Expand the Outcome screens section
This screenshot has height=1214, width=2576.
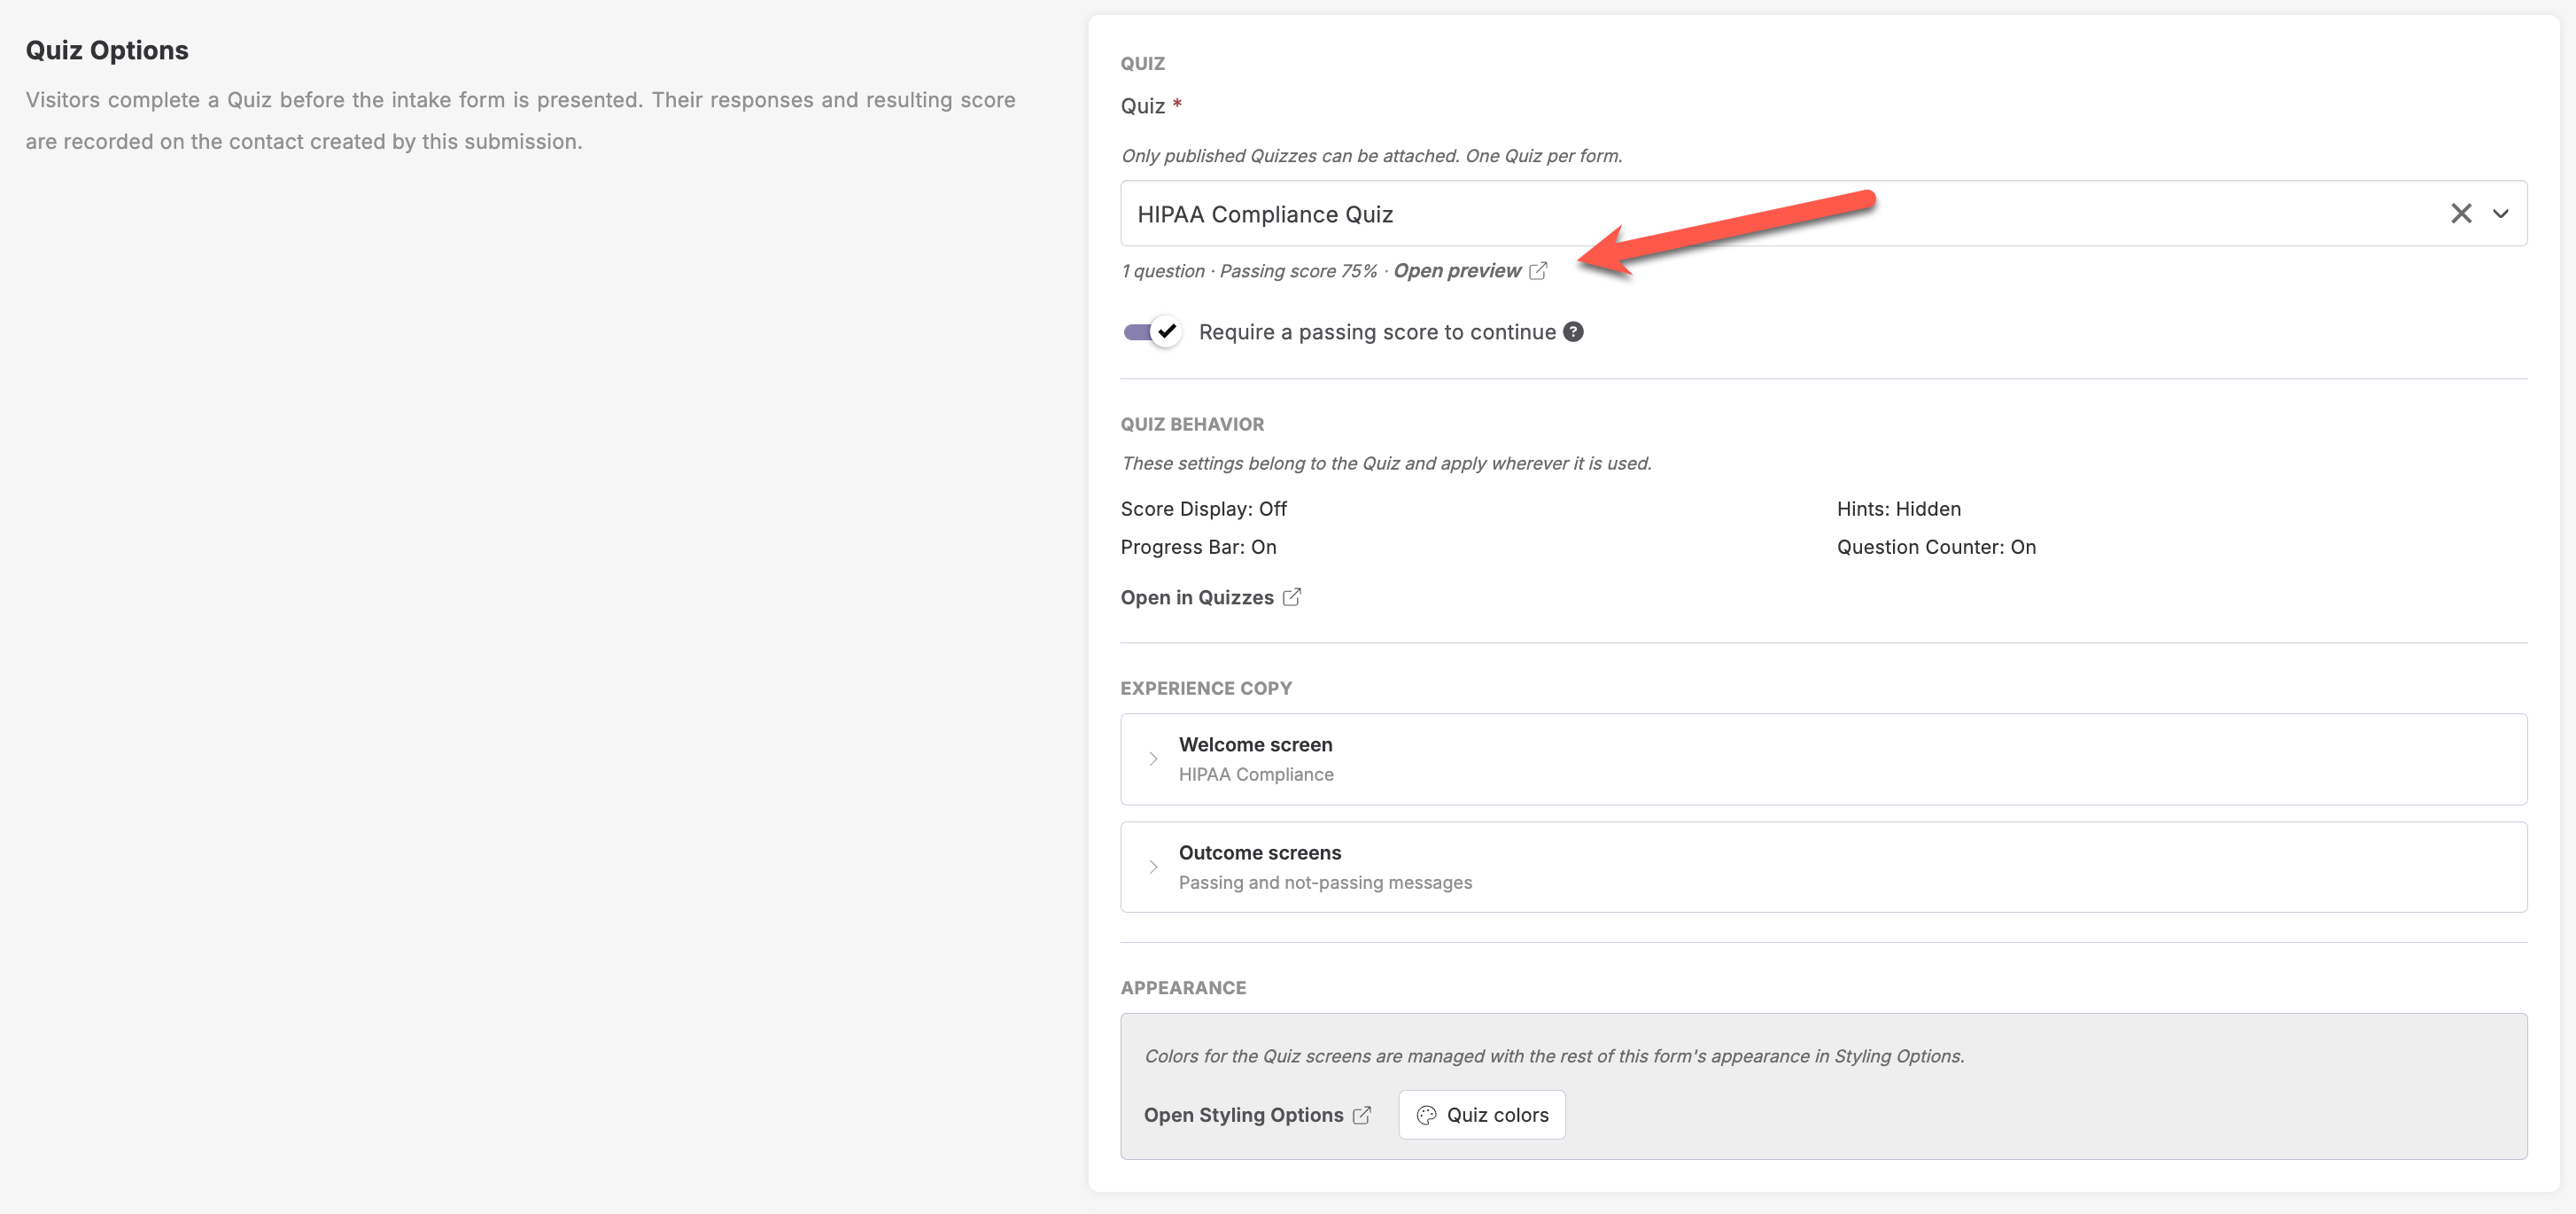[1823, 867]
